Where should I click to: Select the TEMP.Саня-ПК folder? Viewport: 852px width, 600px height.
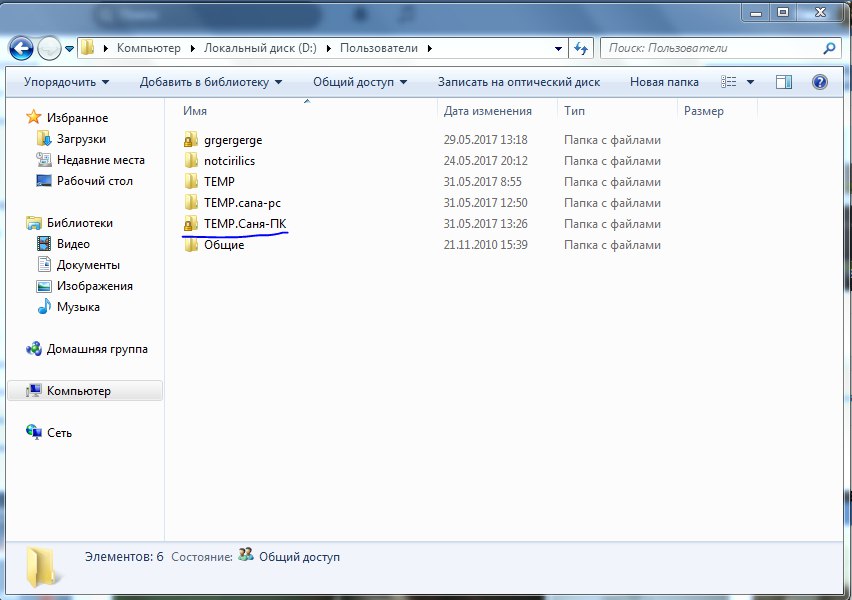(237, 224)
